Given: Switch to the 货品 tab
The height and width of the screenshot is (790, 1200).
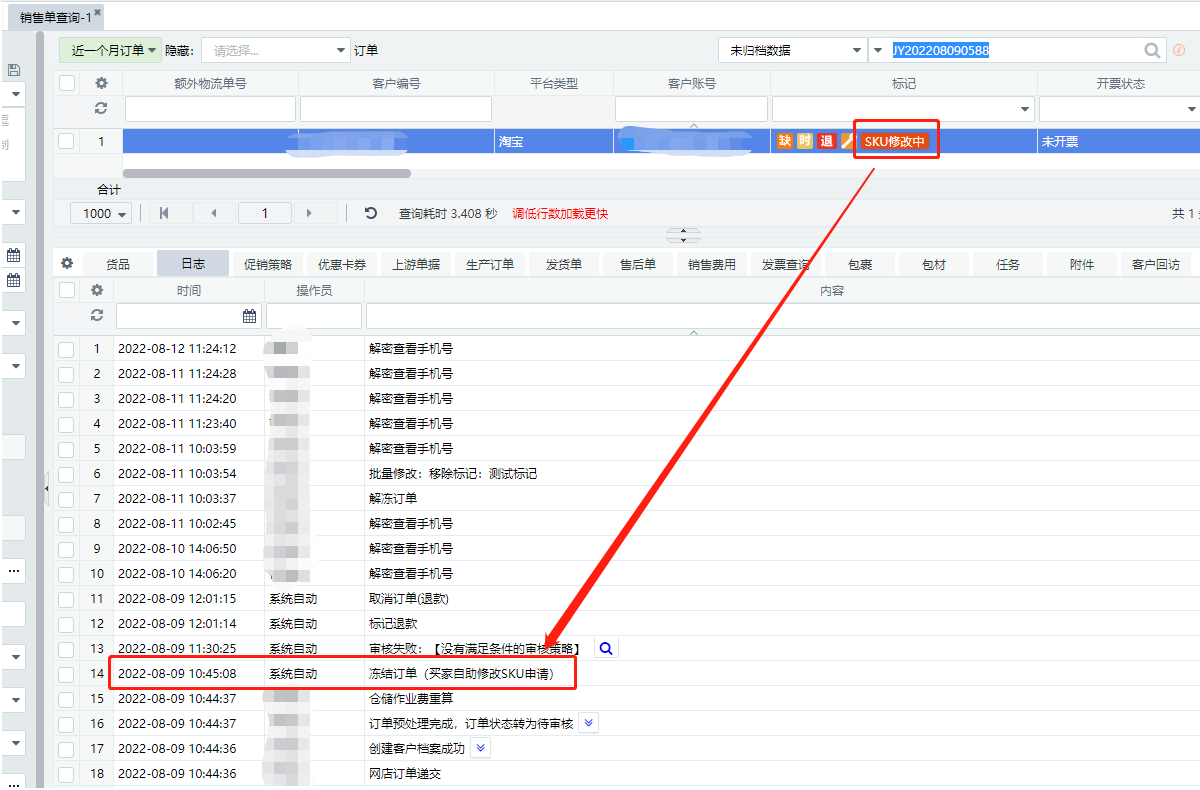Looking at the screenshot, I should click(x=118, y=264).
